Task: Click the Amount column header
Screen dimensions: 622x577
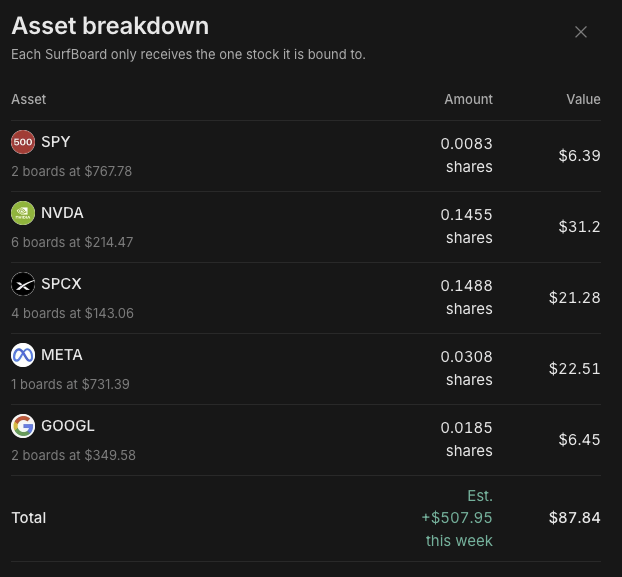Action: point(468,99)
